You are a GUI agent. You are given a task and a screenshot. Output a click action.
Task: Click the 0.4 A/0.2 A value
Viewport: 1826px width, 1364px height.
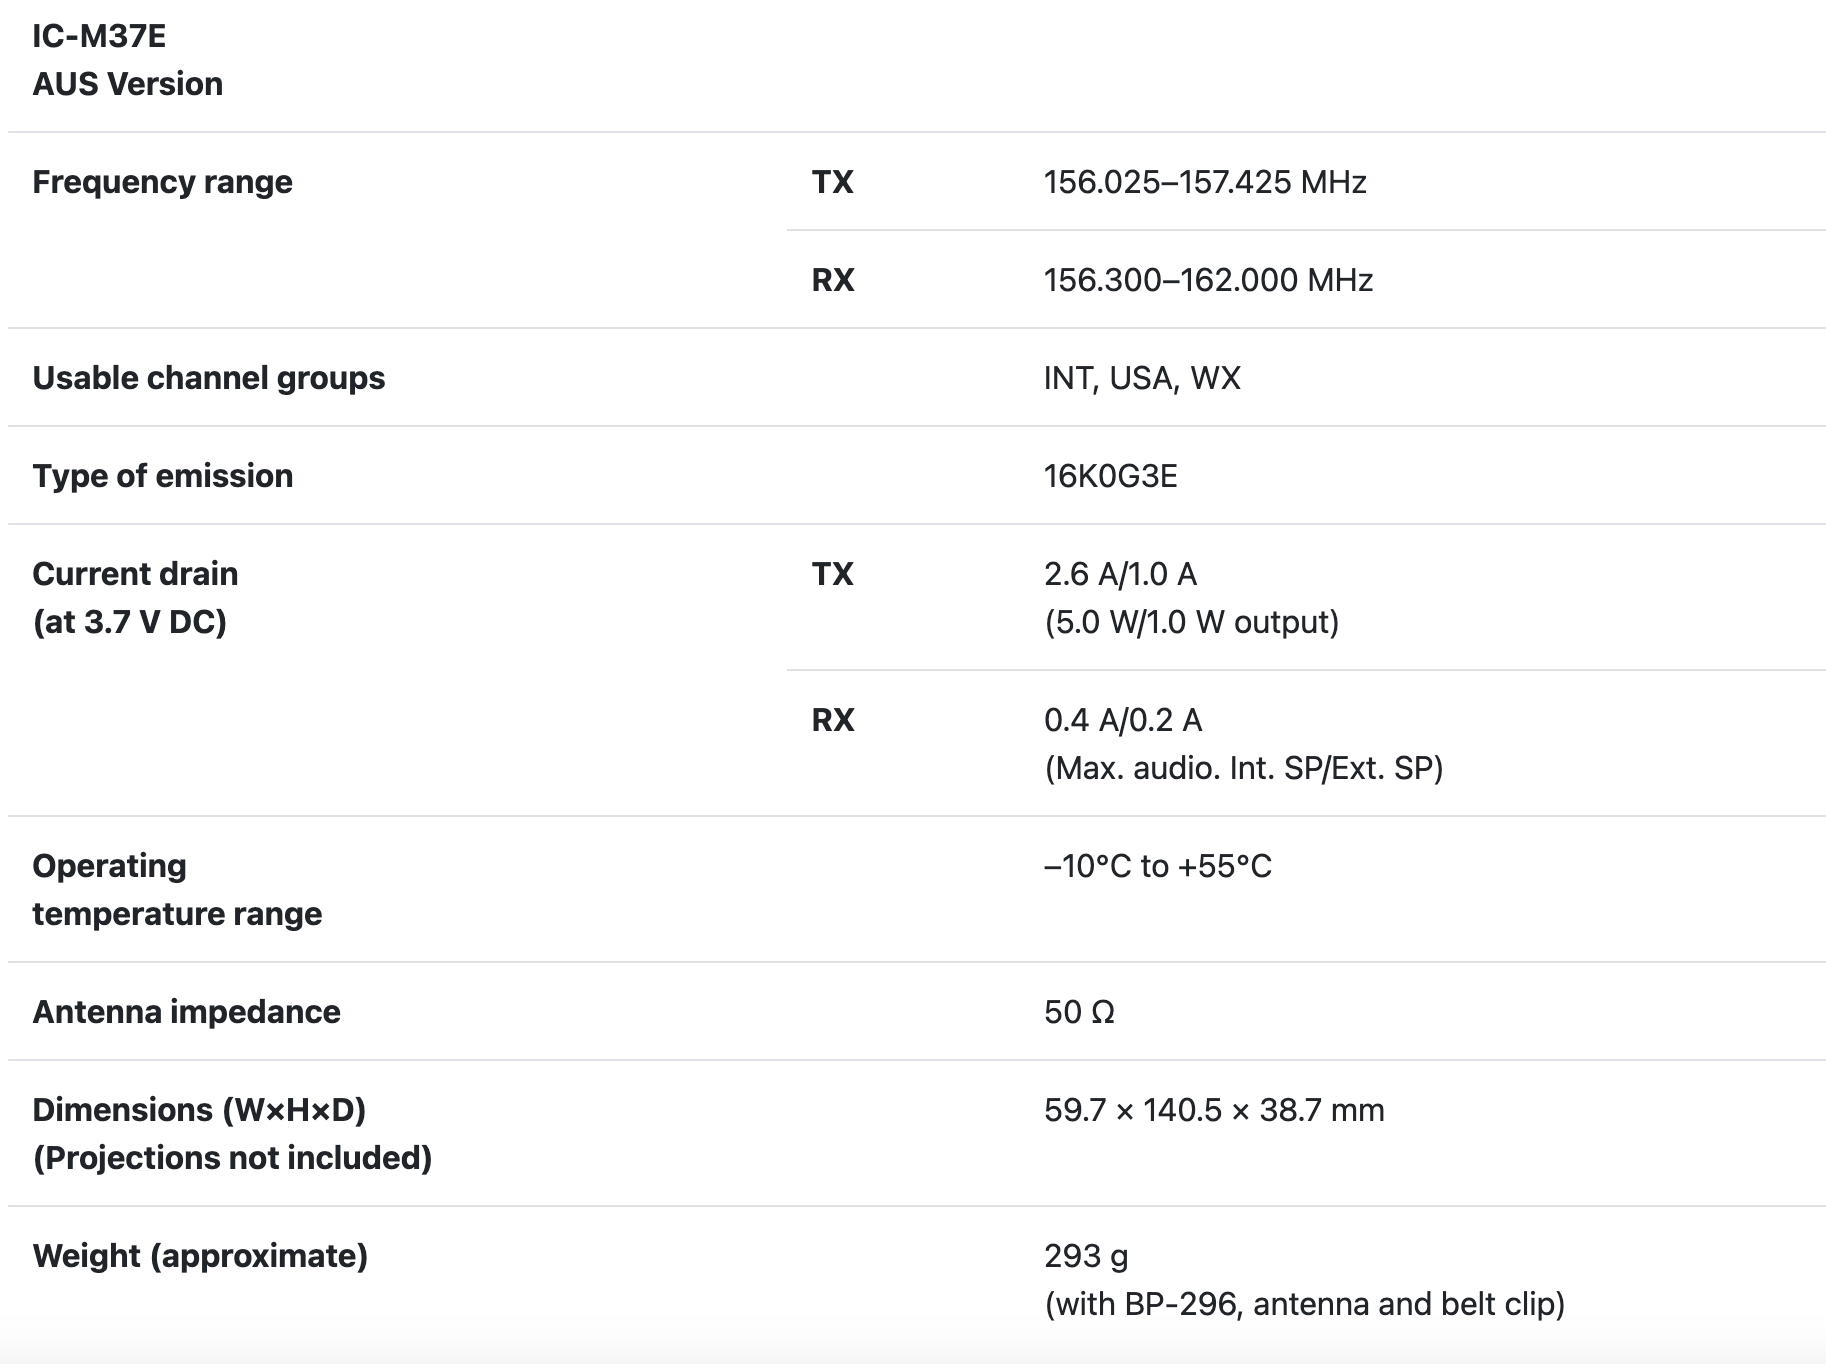[1122, 720]
